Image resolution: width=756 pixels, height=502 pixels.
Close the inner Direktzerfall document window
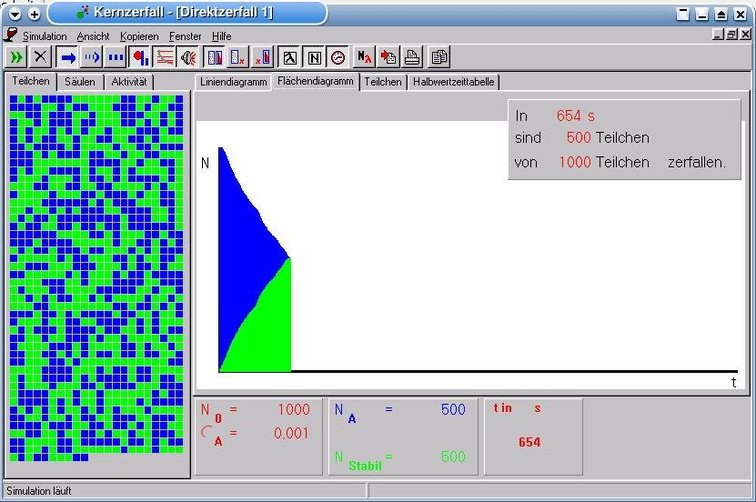point(745,34)
